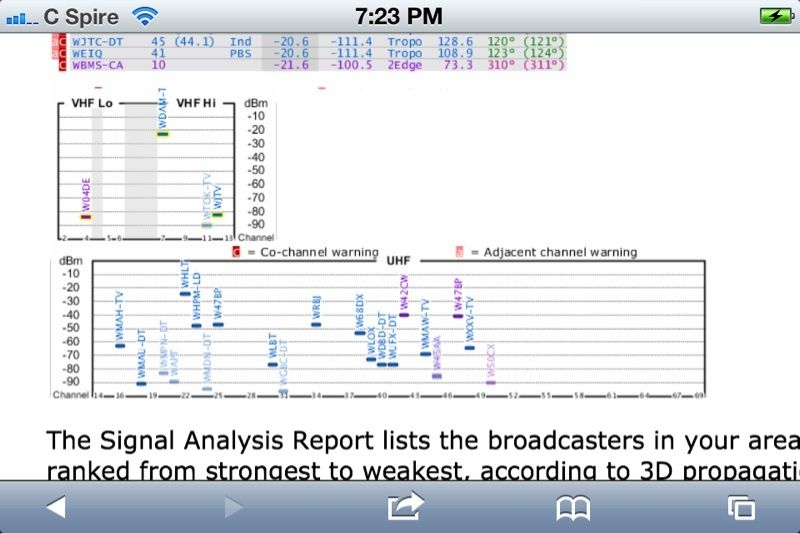Click the 'VHF Hi' chart heading
Image resolution: width=800 pixels, height=534 pixels.
pyautogui.click(x=196, y=103)
